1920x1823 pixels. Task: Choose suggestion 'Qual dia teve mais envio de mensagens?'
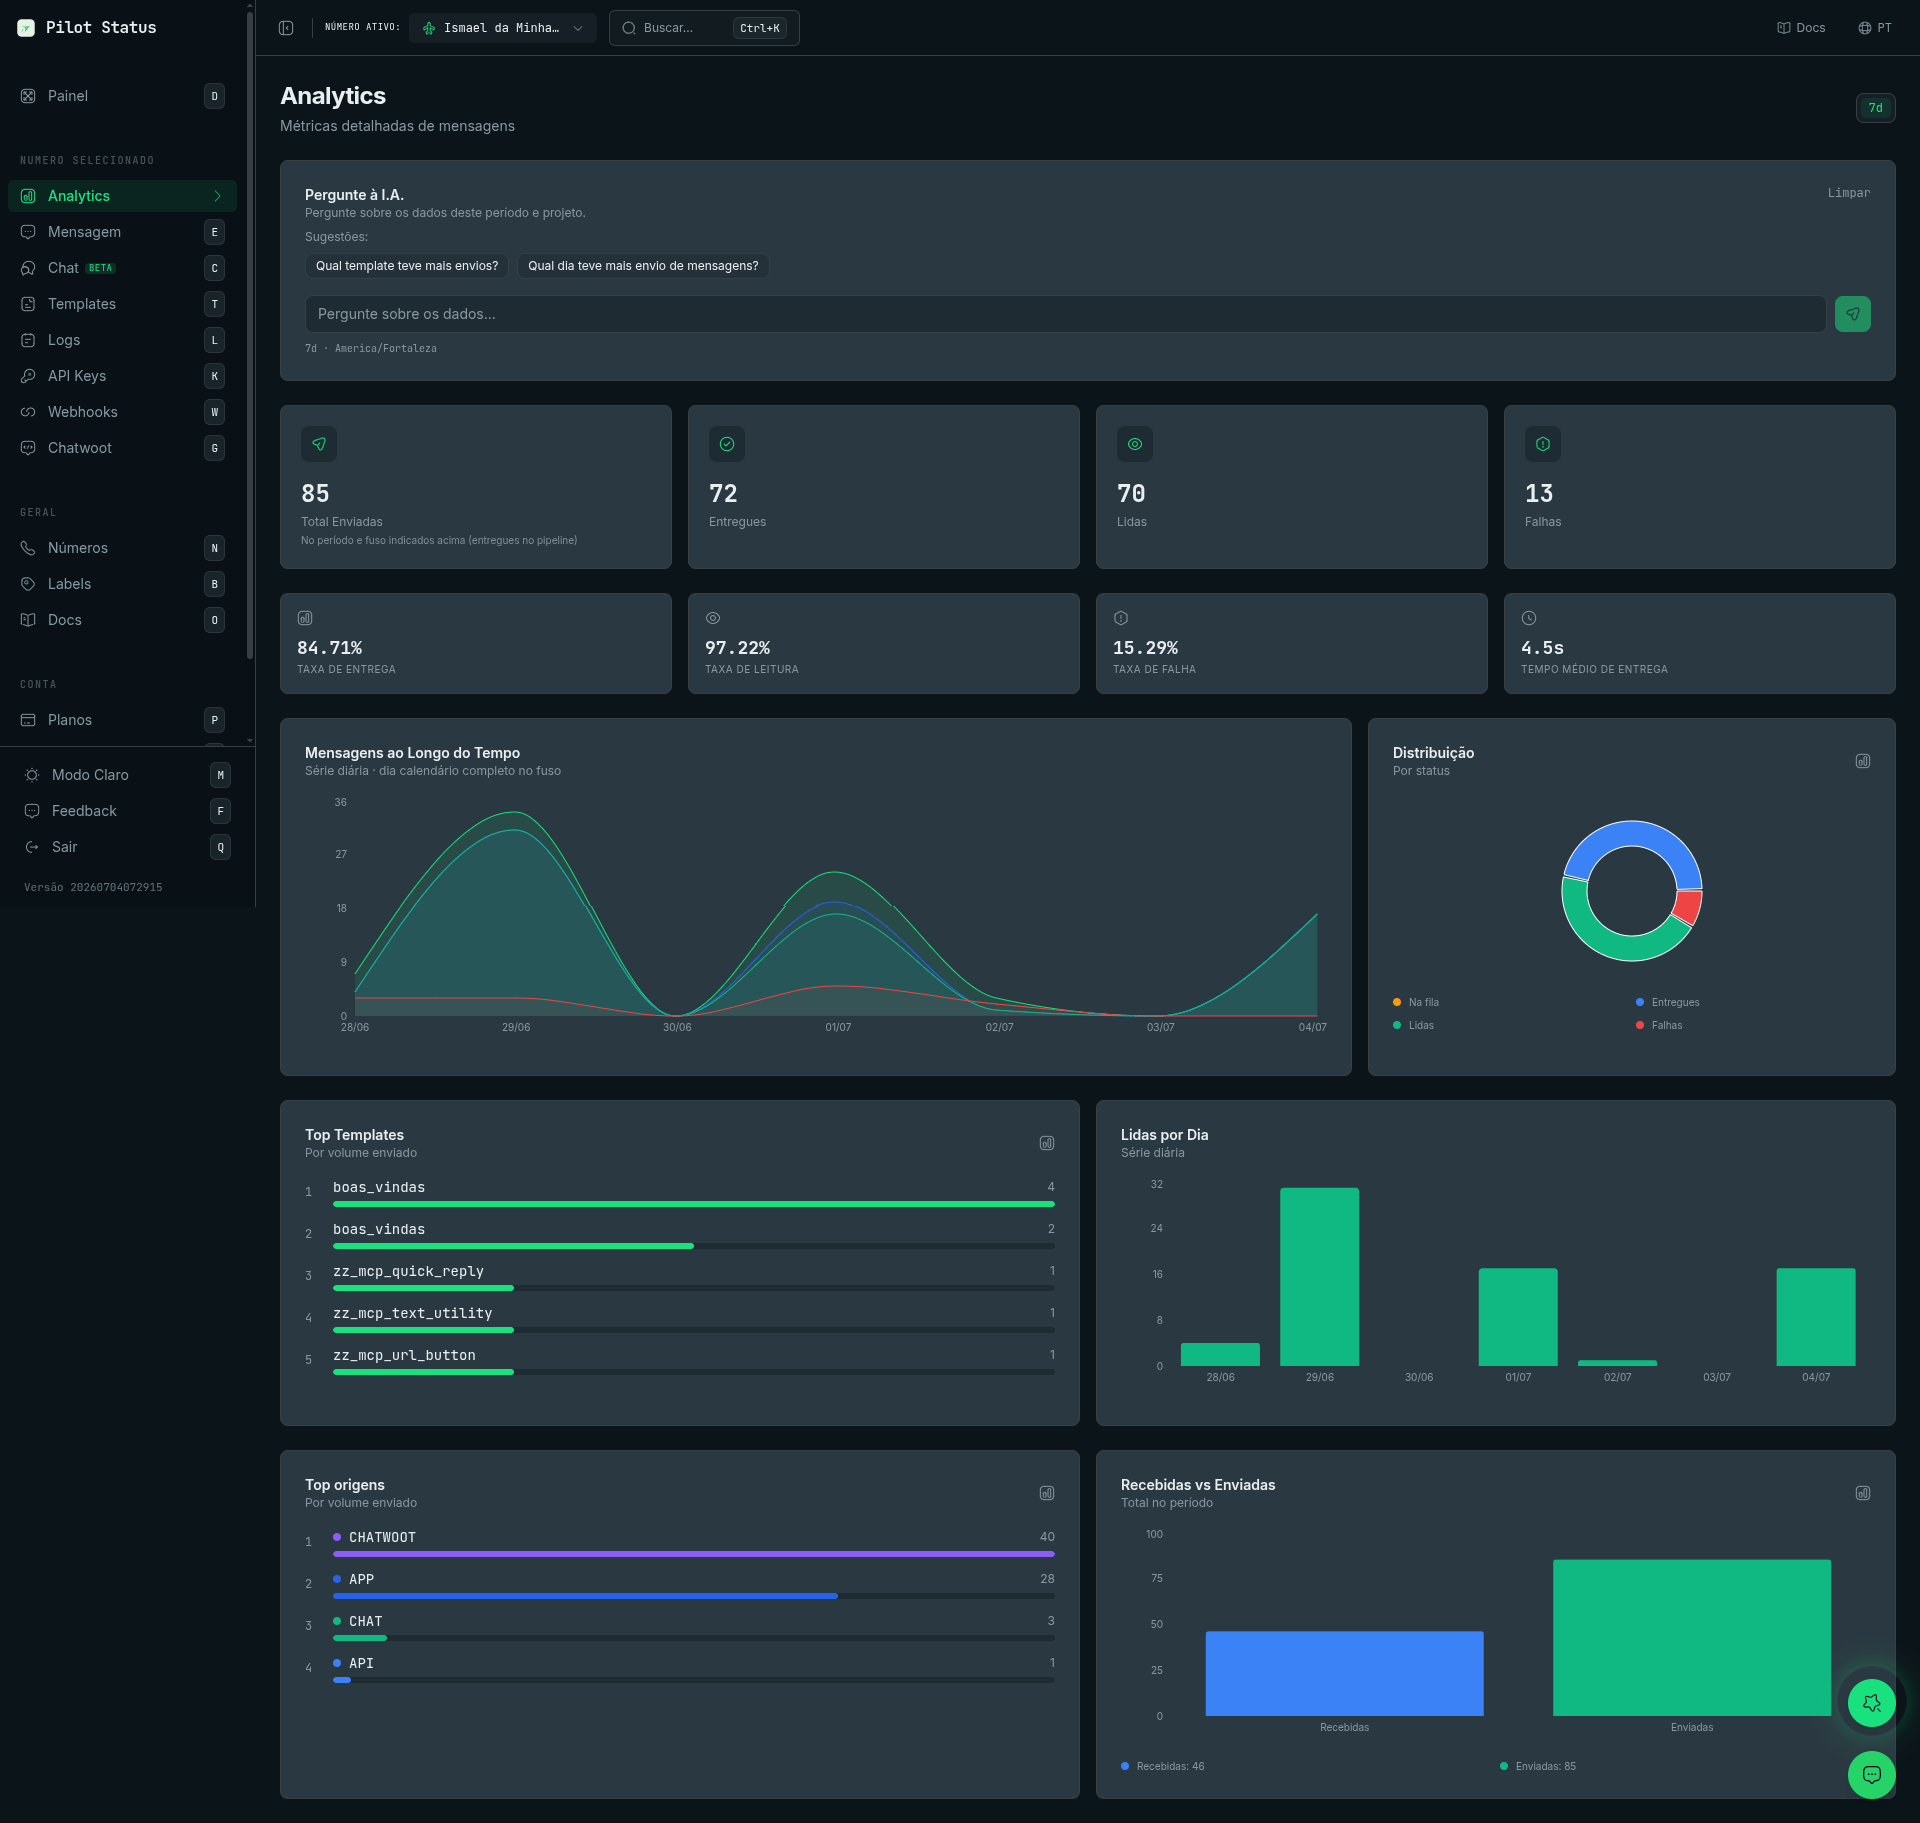pyautogui.click(x=643, y=266)
